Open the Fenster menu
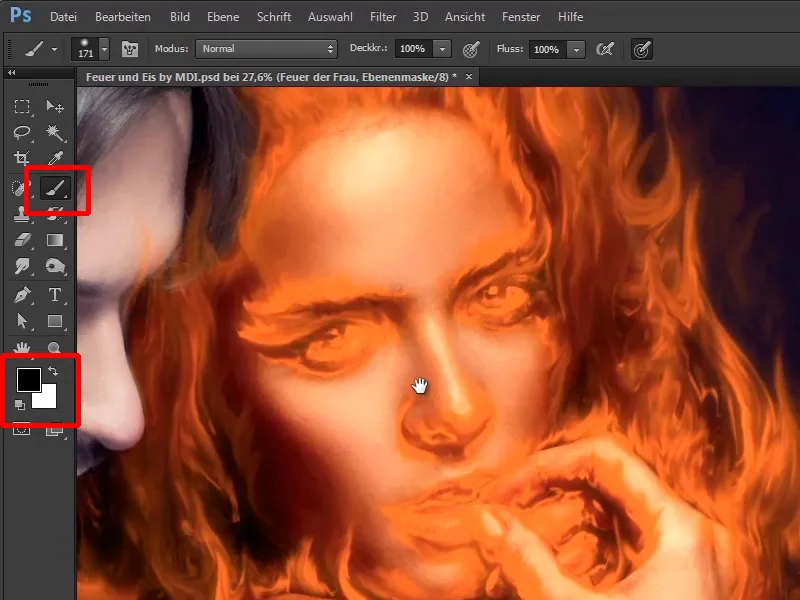The width and height of the screenshot is (800, 600). click(x=521, y=17)
